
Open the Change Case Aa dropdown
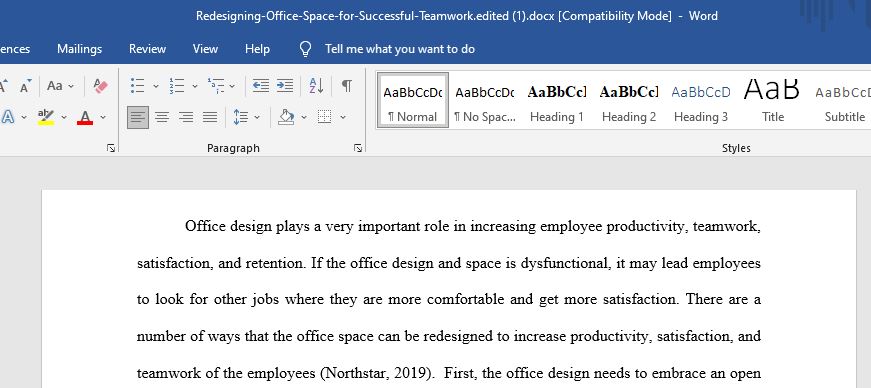coord(60,86)
